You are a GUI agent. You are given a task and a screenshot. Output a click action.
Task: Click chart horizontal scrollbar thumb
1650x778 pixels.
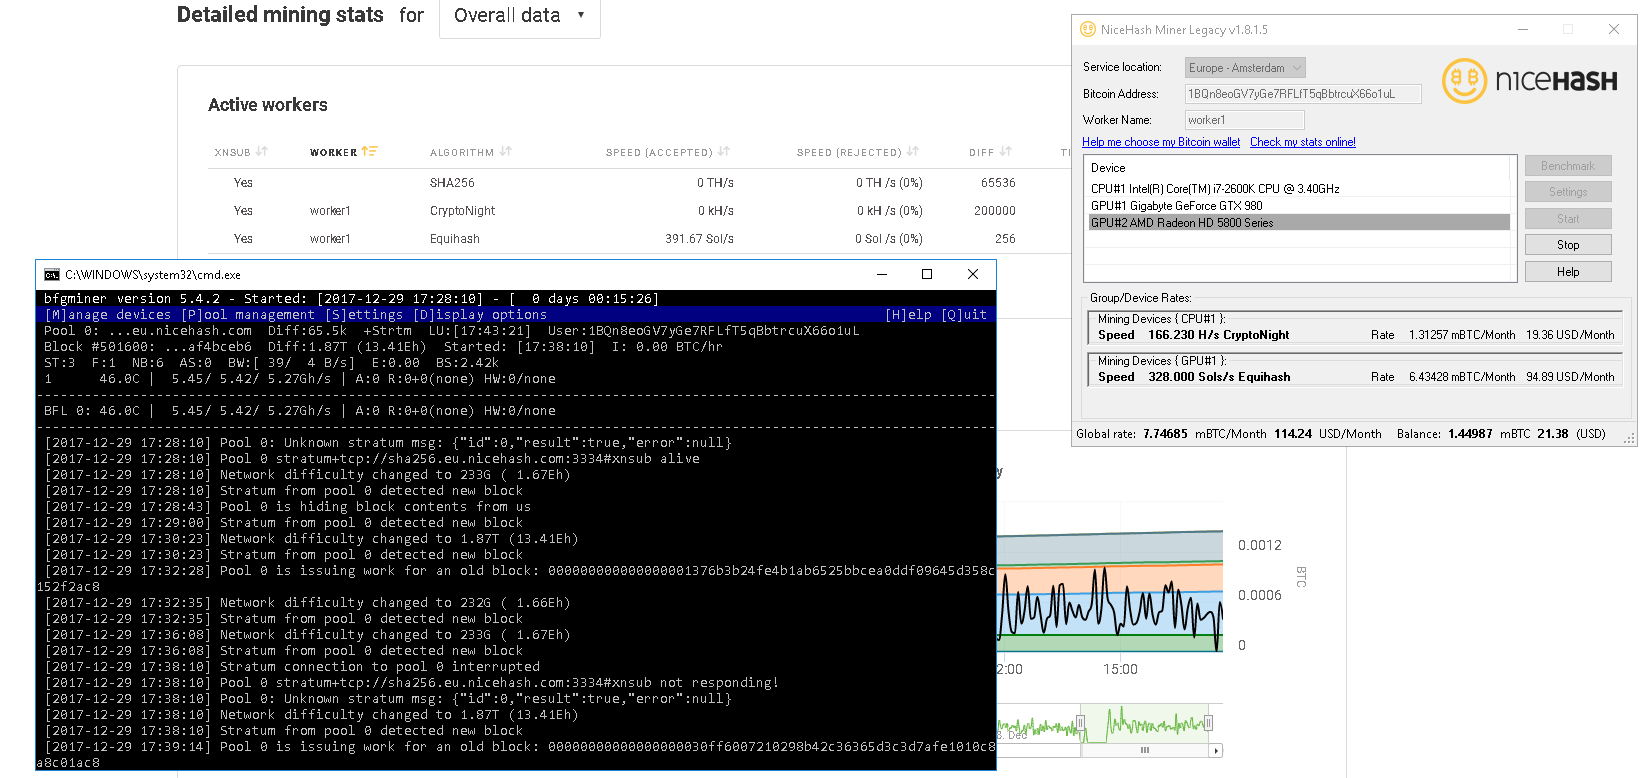click(1145, 750)
